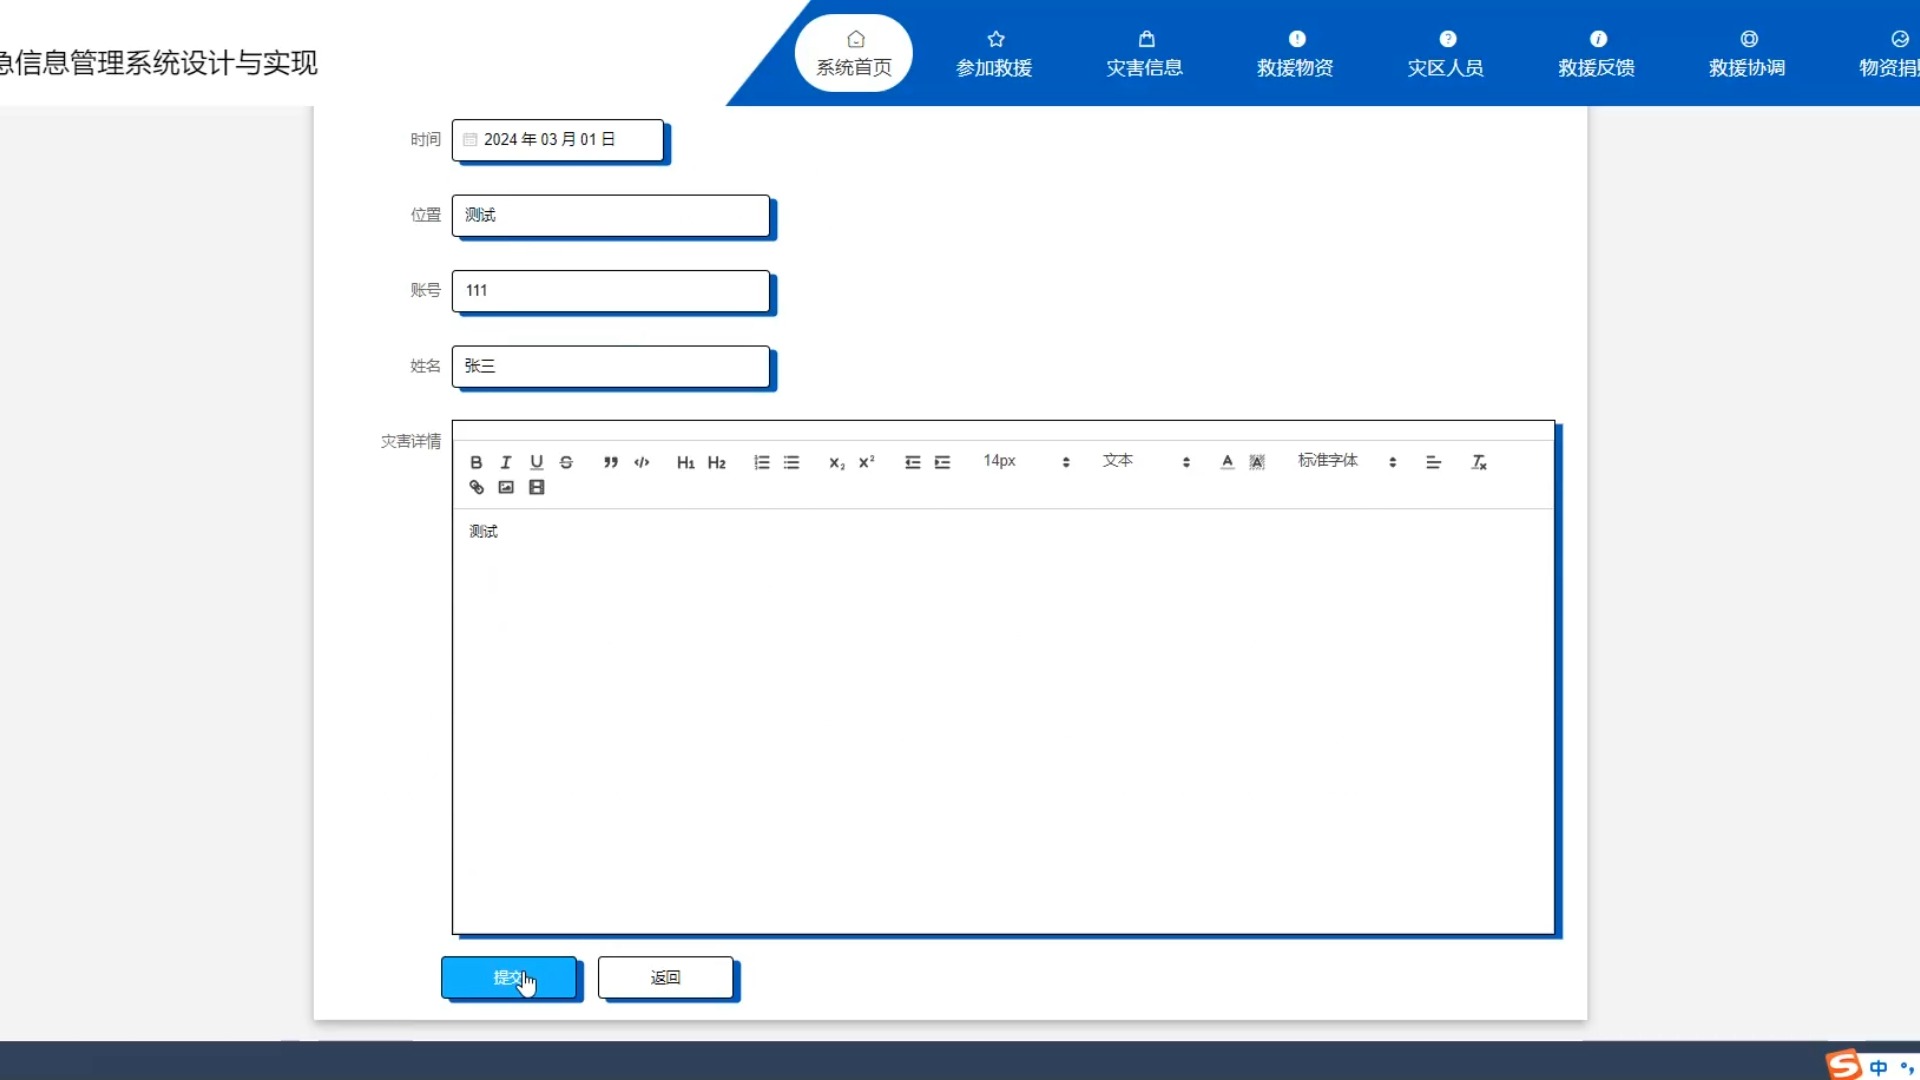
Task: Click the 返回 back button
Action: (x=666, y=977)
